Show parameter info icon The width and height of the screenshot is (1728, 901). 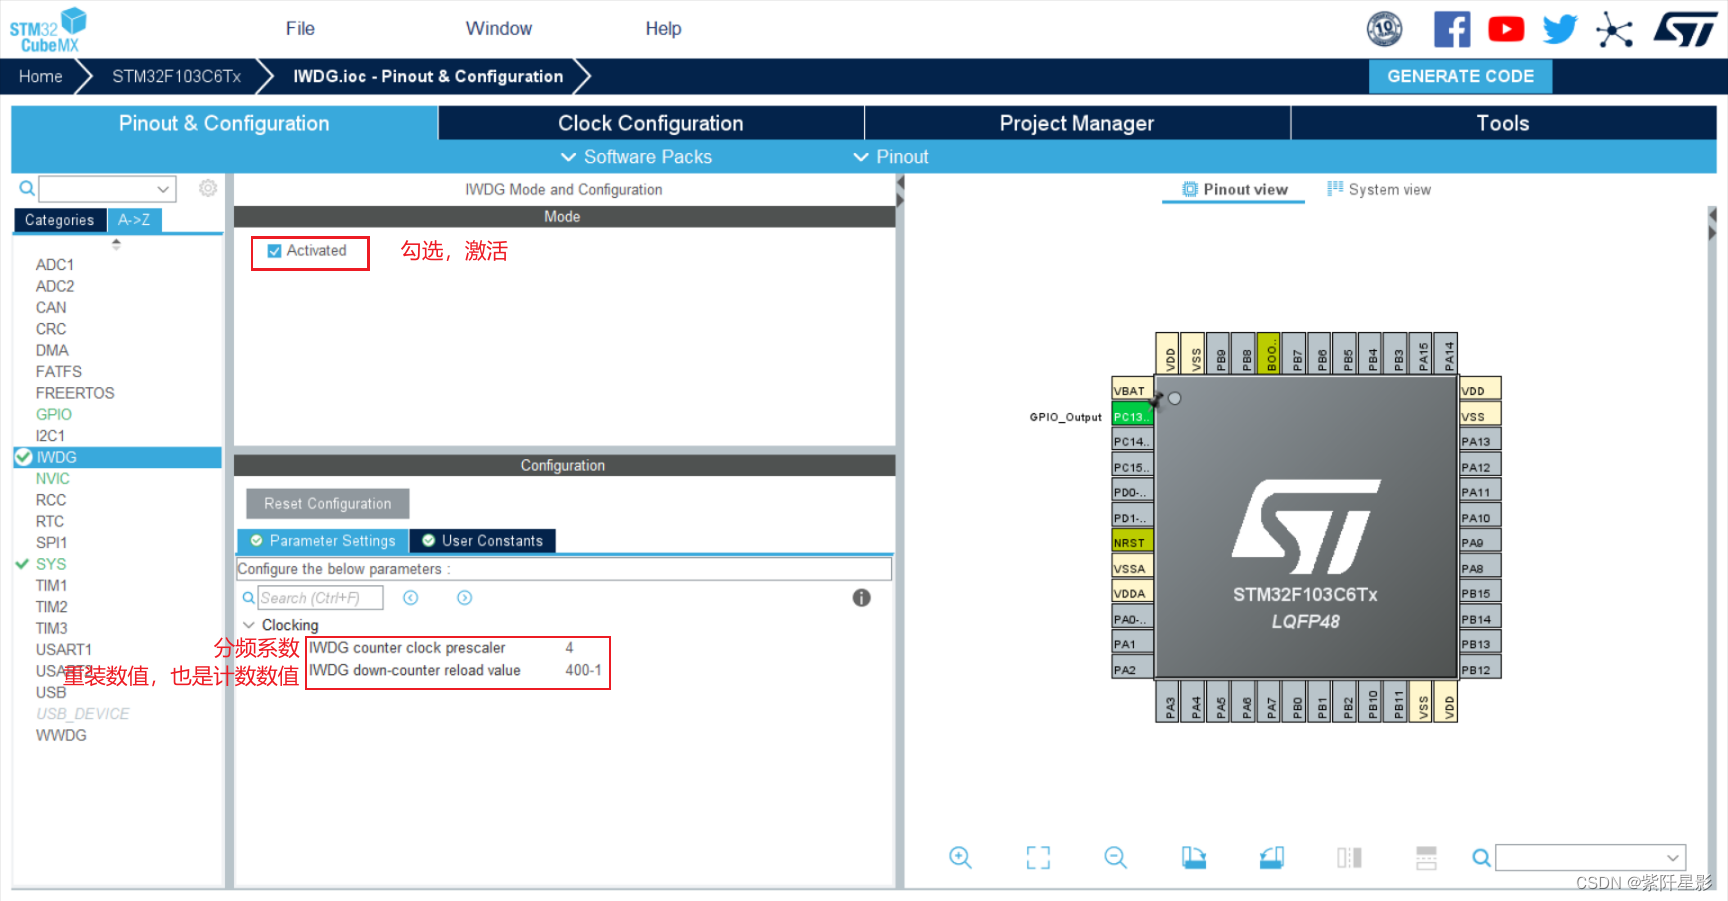[x=861, y=598]
